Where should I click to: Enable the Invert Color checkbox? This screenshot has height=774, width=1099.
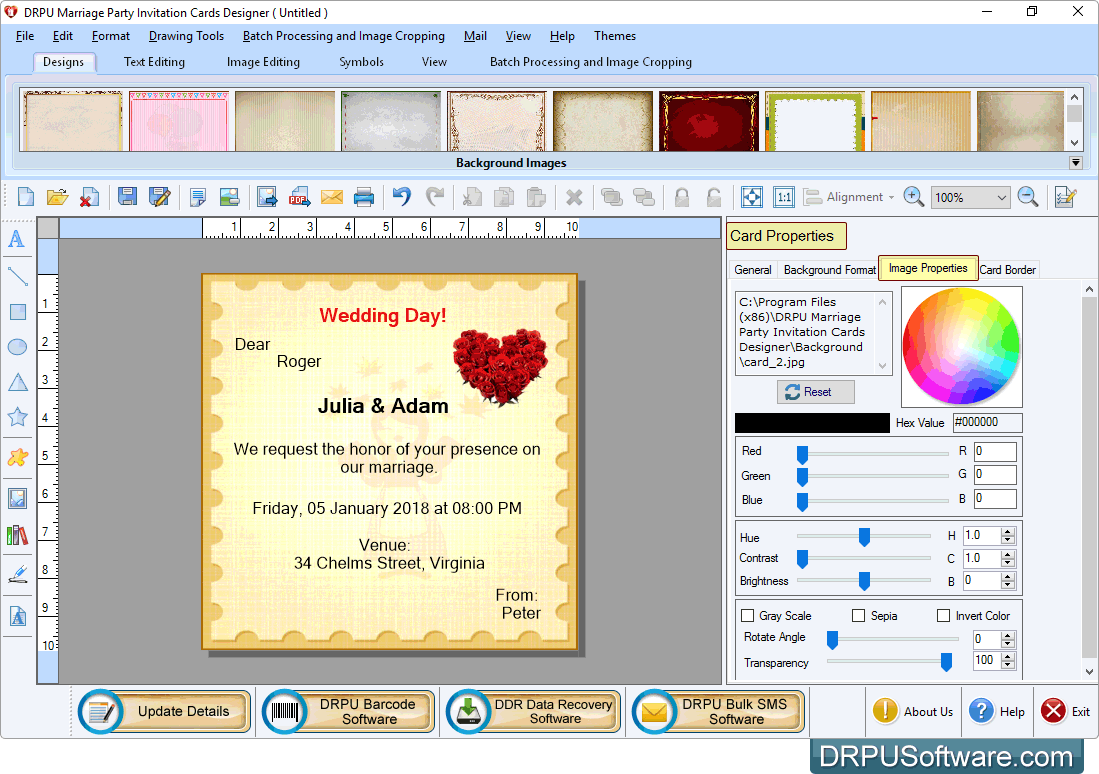coord(943,616)
